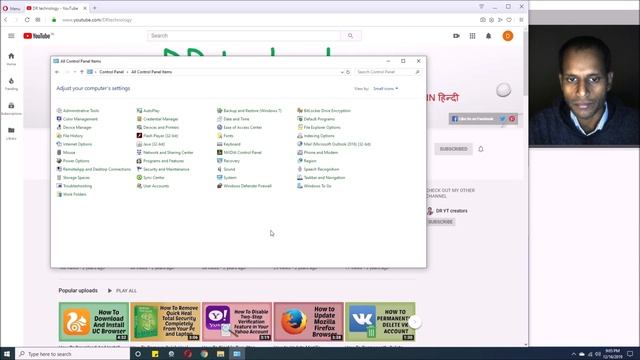The image size is (640, 360).
Task: Open Devices and Printers
Action: pos(158,127)
